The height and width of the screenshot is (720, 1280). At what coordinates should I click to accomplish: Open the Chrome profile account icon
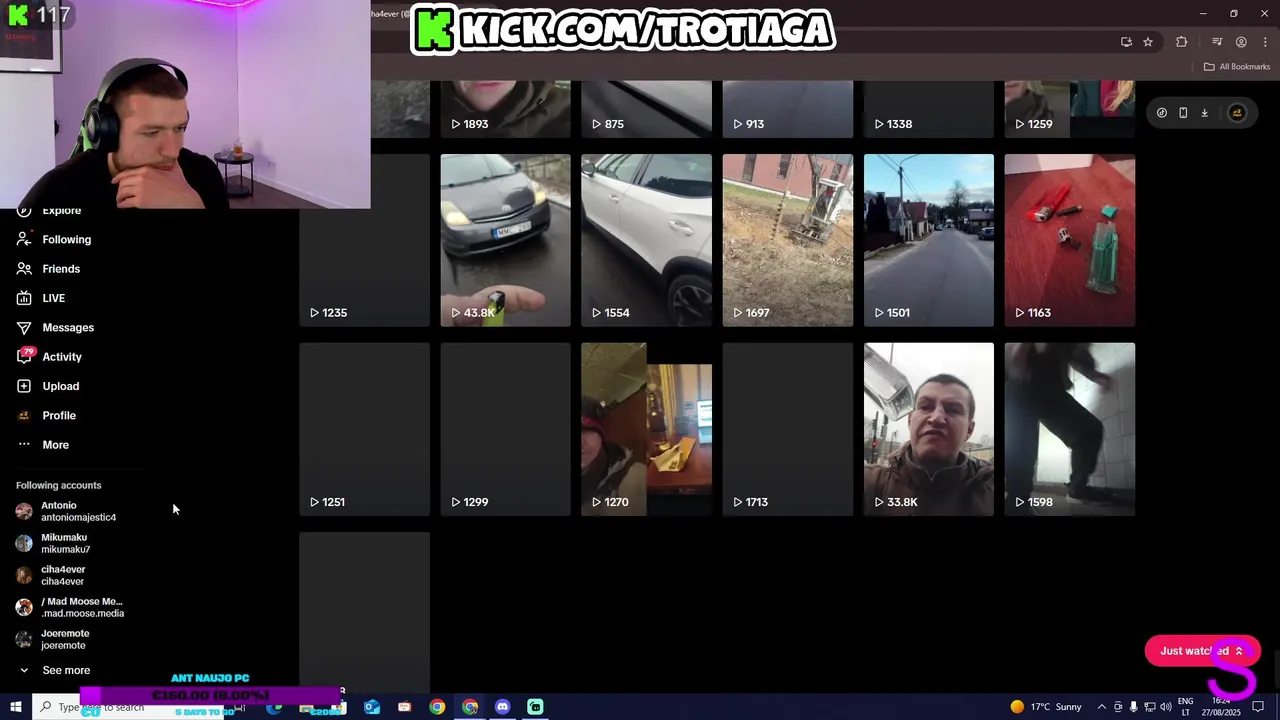pyautogui.click(x=1241, y=42)
